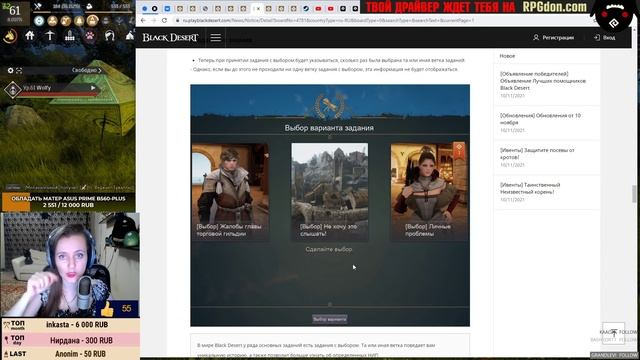Click the donation goal progress bar
Screen dimensions: 640x360
(69, 202)
